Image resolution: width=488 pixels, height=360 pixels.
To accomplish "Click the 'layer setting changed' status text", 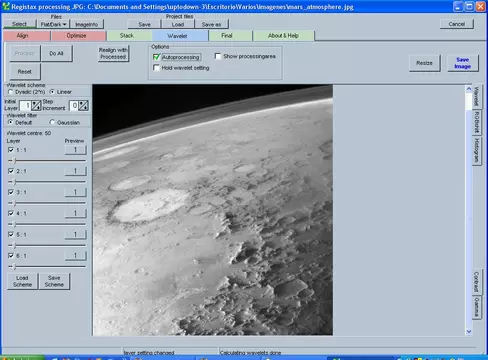I will pyautogui.click(x=149, y=352).
